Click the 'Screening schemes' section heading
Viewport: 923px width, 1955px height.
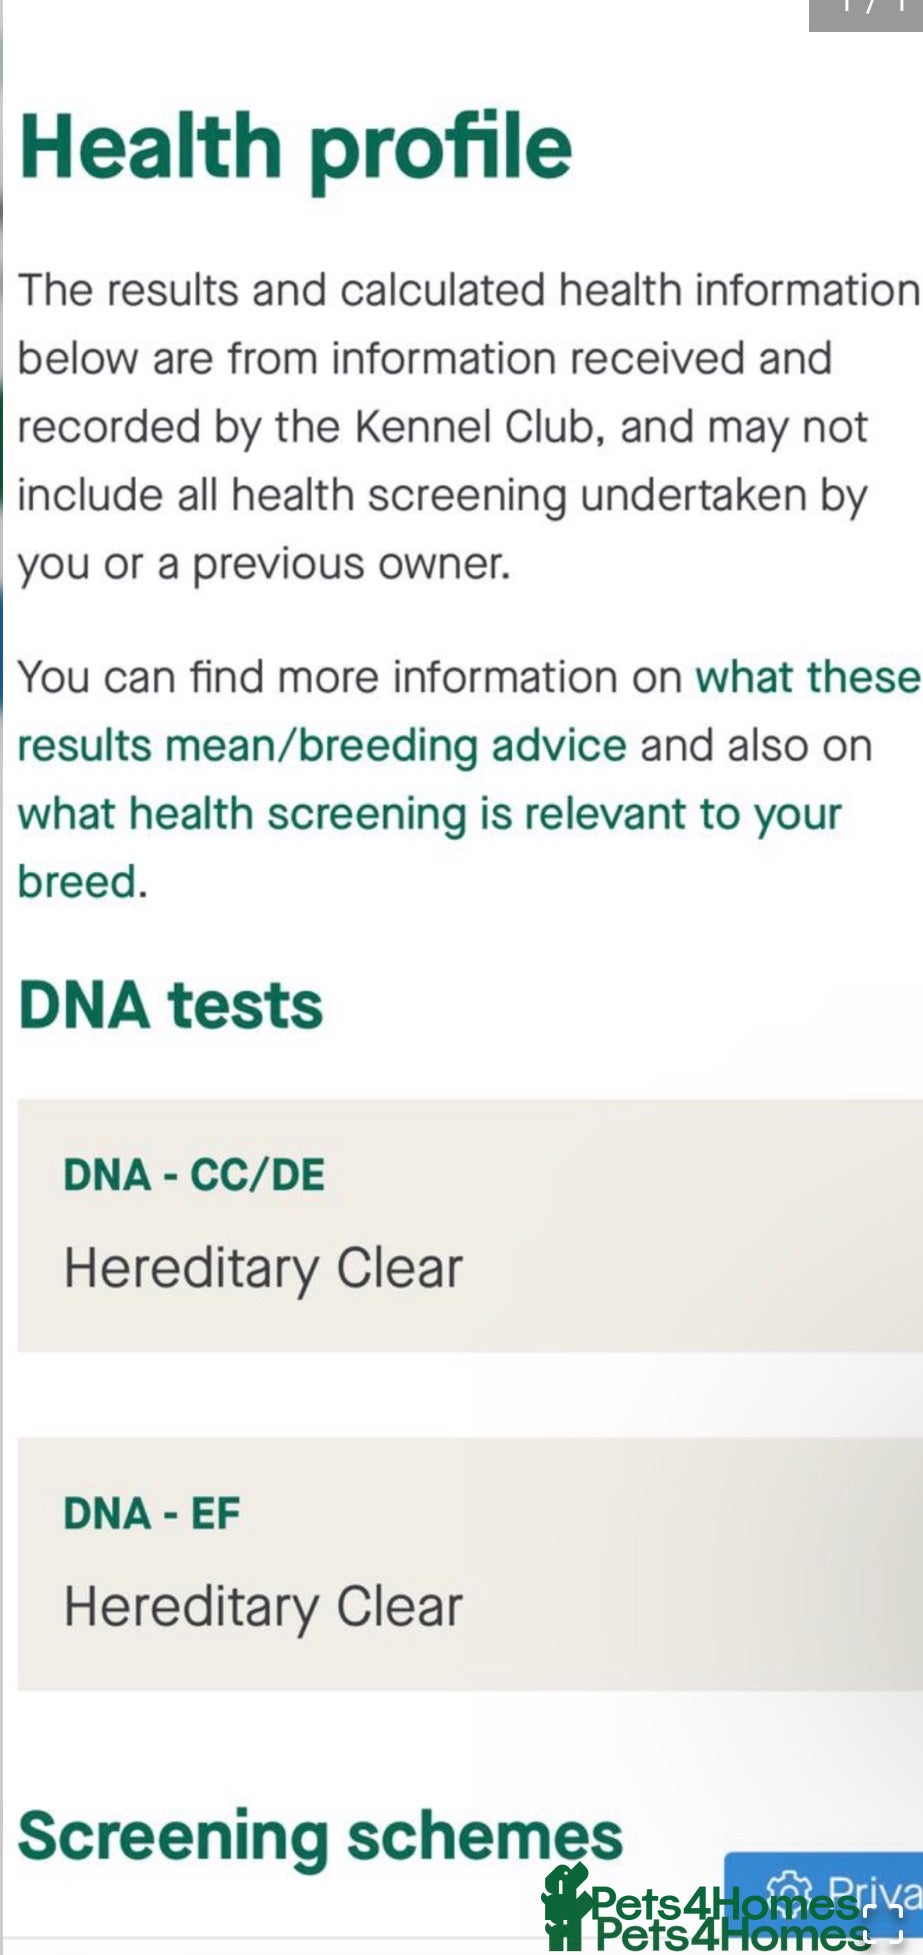320,1836
